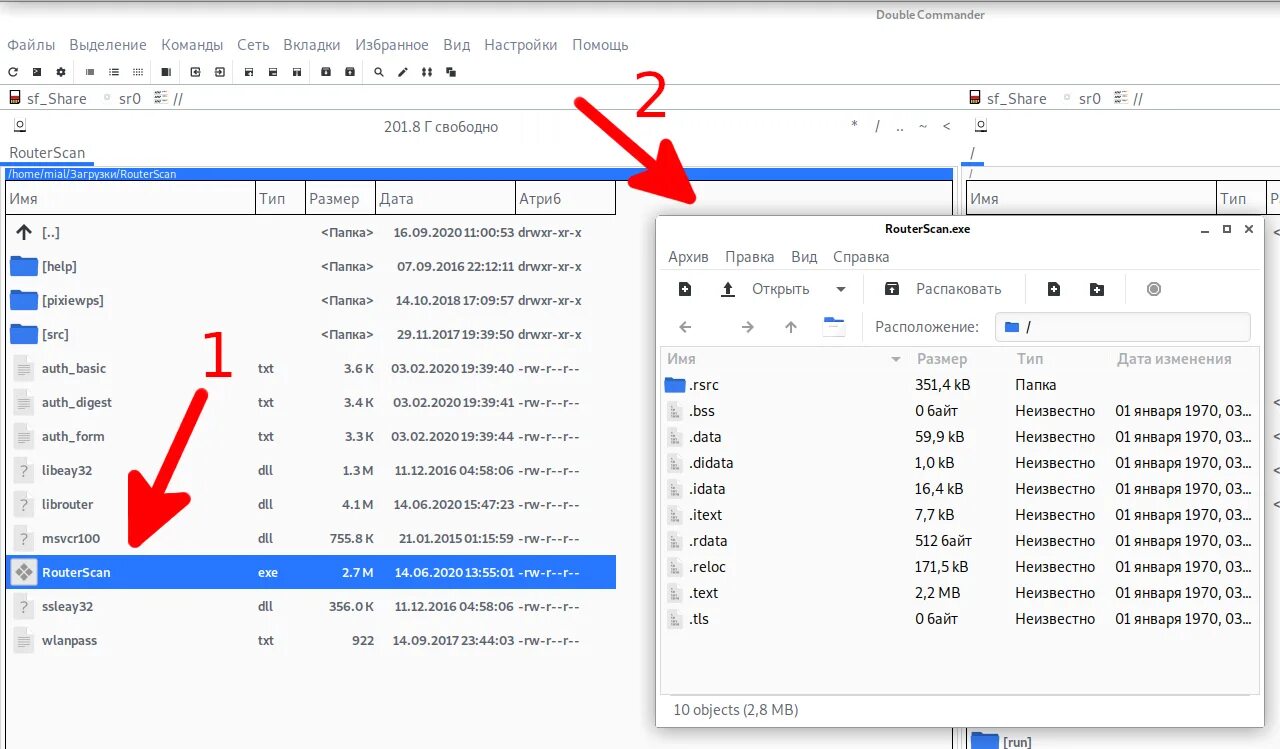Click the '~' home directory button

coord(923,126)
